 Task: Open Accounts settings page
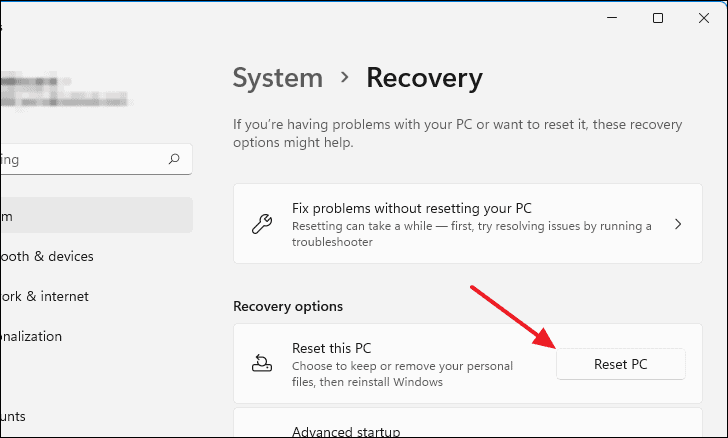click(x=13, y=416)
